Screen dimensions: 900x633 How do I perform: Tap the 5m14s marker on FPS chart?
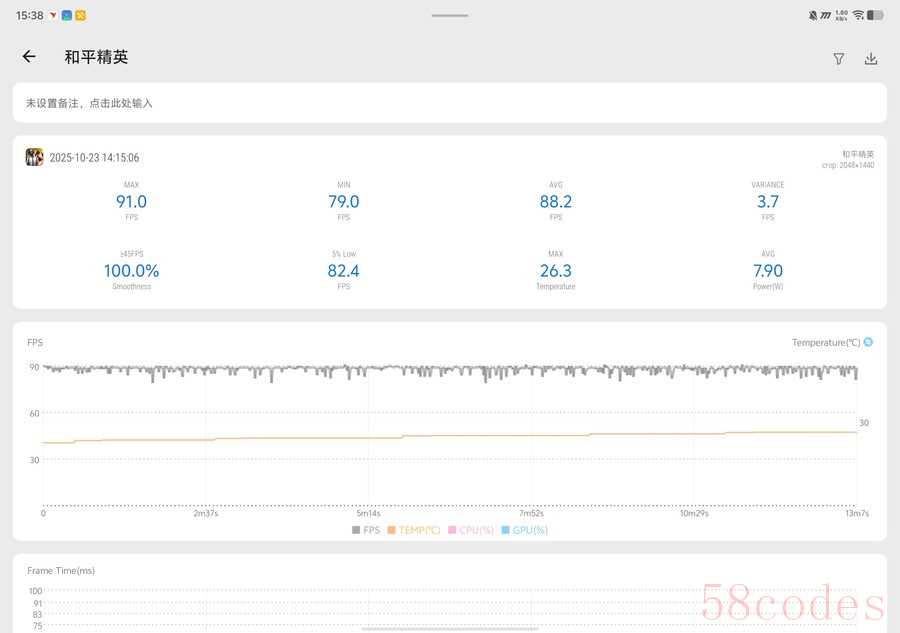(368, 513)
